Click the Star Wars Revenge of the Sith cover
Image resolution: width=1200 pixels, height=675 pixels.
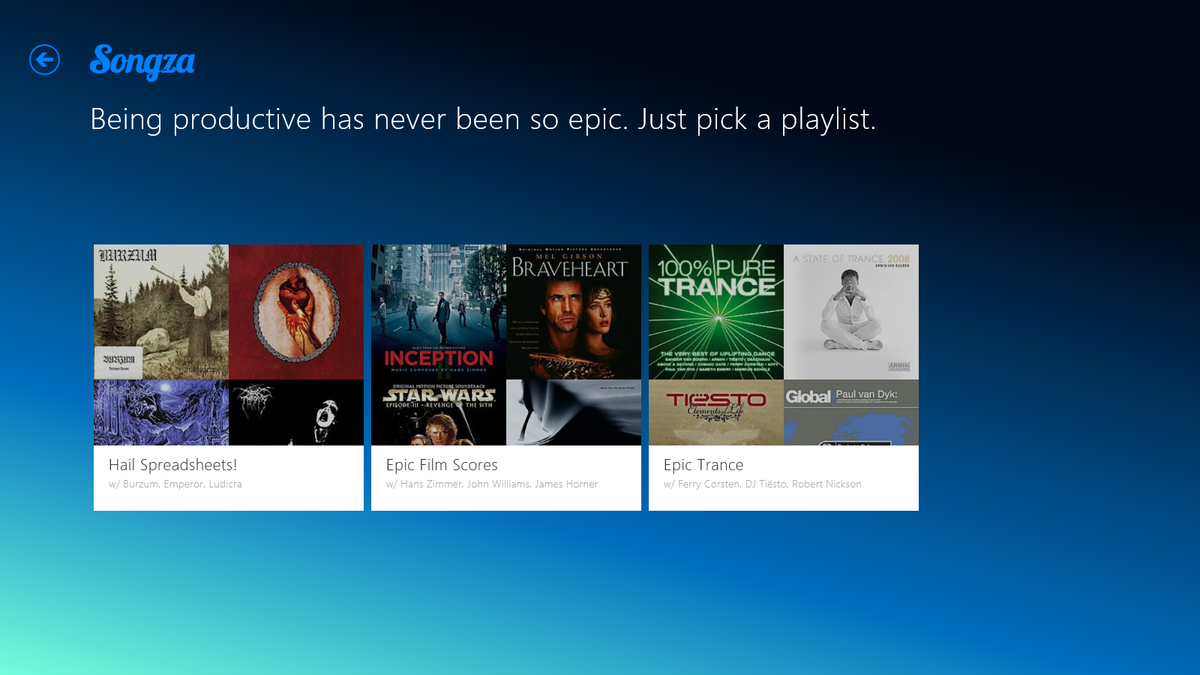[x=439, y=412]
